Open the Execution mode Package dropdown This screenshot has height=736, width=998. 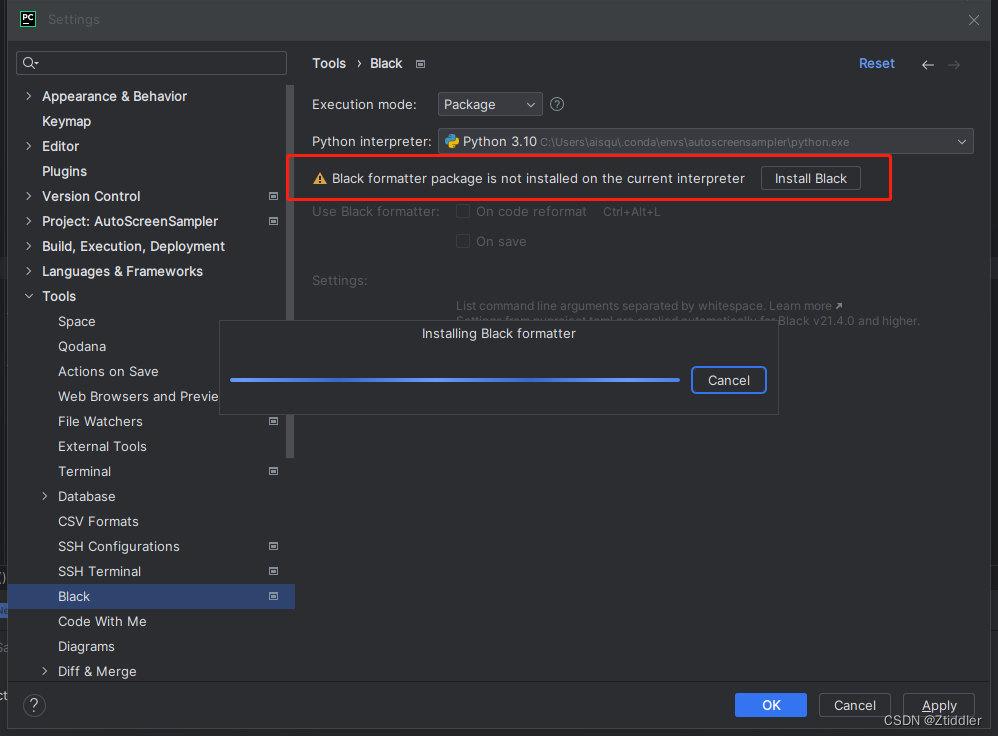(489, 104)
